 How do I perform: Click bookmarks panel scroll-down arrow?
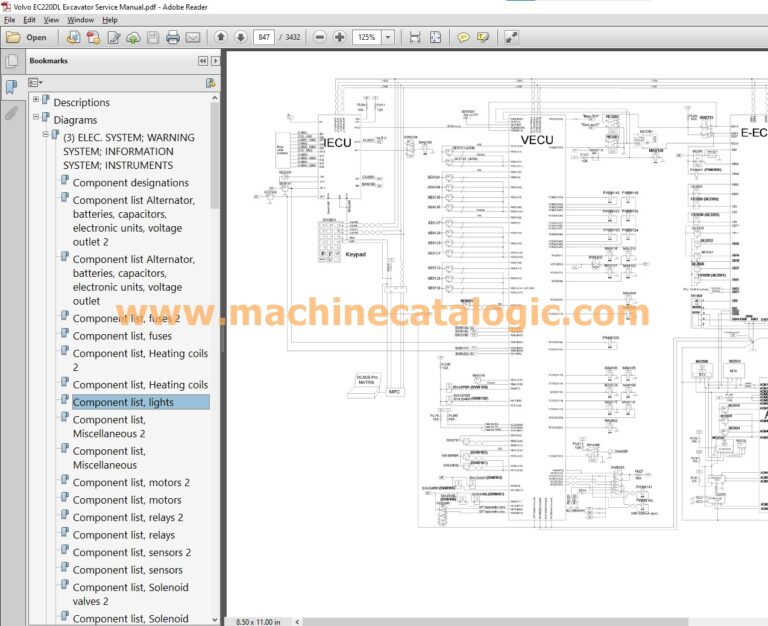[215, 620]
